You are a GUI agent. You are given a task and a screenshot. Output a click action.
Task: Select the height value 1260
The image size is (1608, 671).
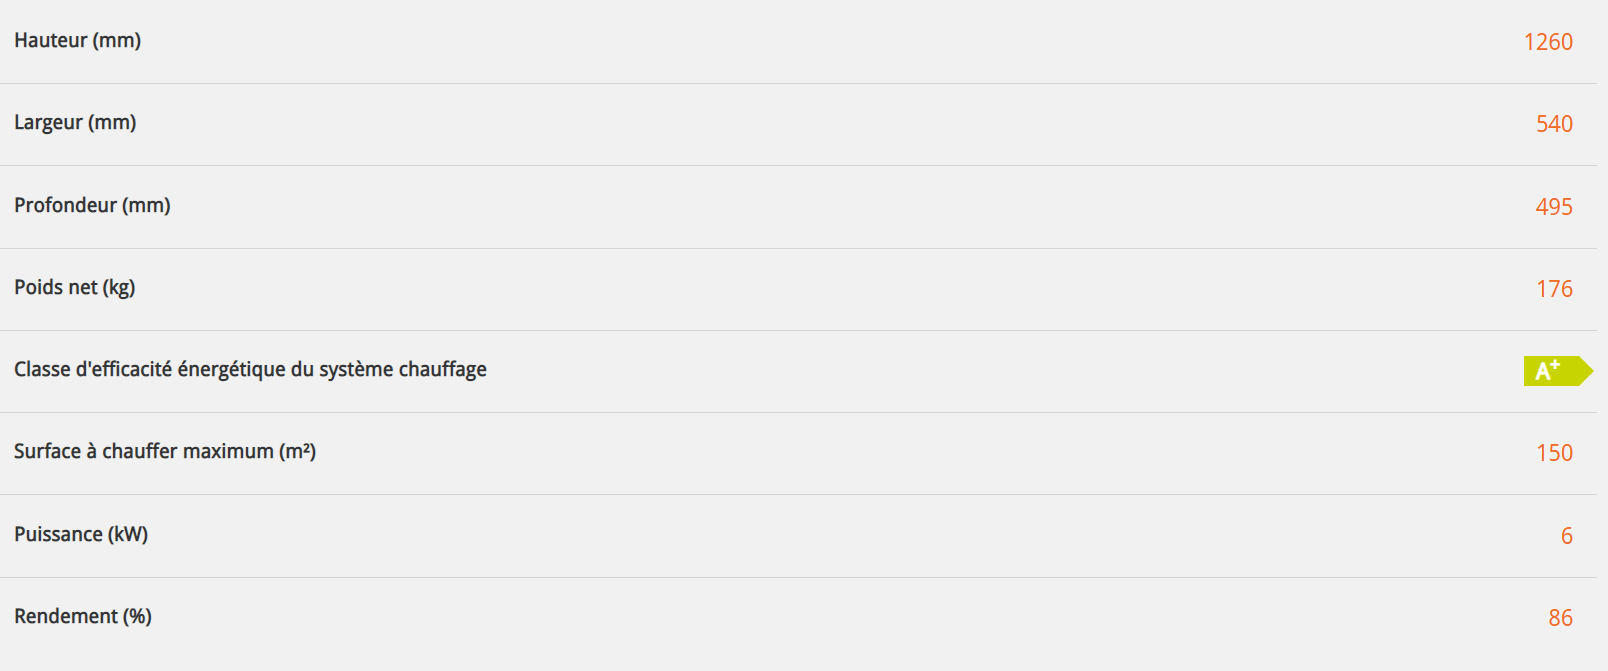click(1548, 42)
